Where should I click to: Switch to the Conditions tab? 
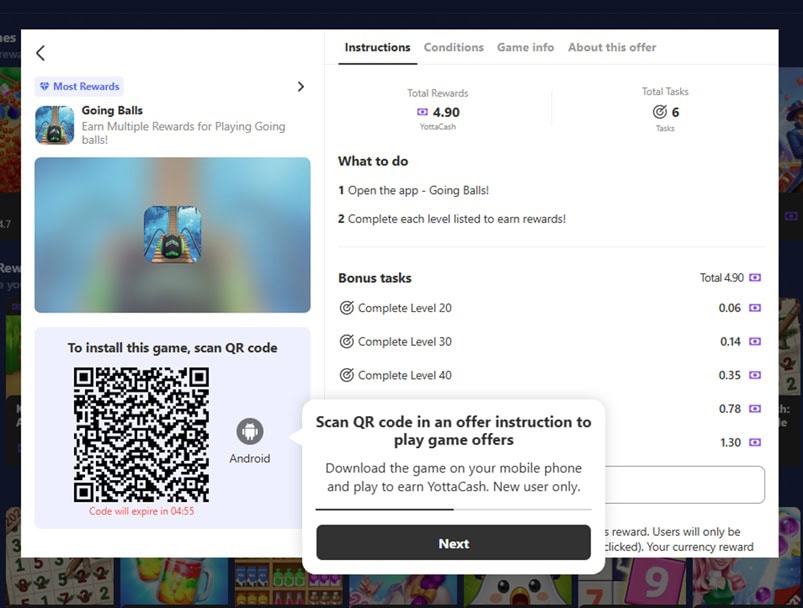tap(454, 48)
